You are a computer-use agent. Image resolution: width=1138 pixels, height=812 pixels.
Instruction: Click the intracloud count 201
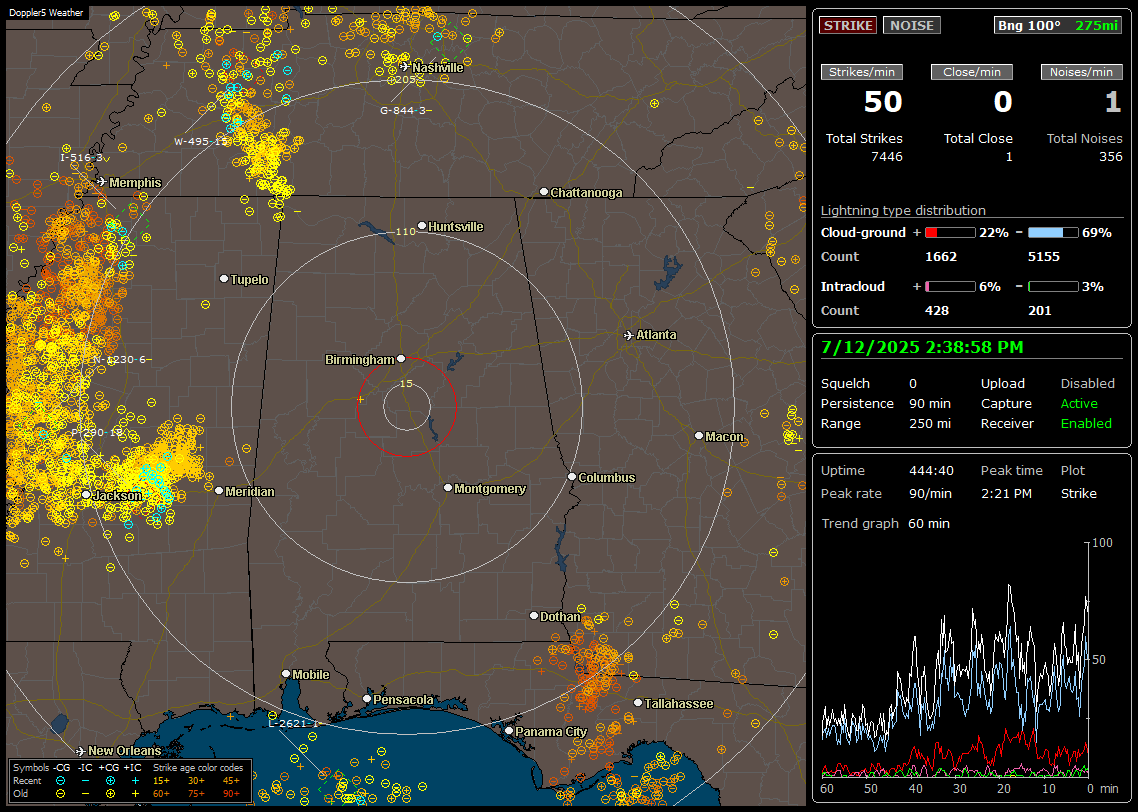1040,311
